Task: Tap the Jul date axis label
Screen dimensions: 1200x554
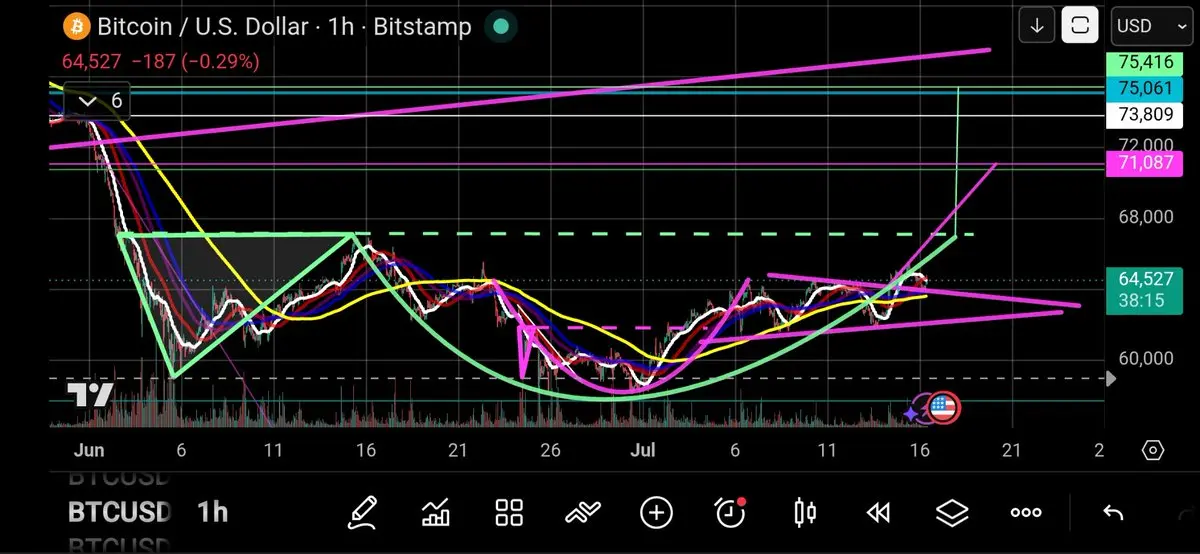Action: coord(643,451)
